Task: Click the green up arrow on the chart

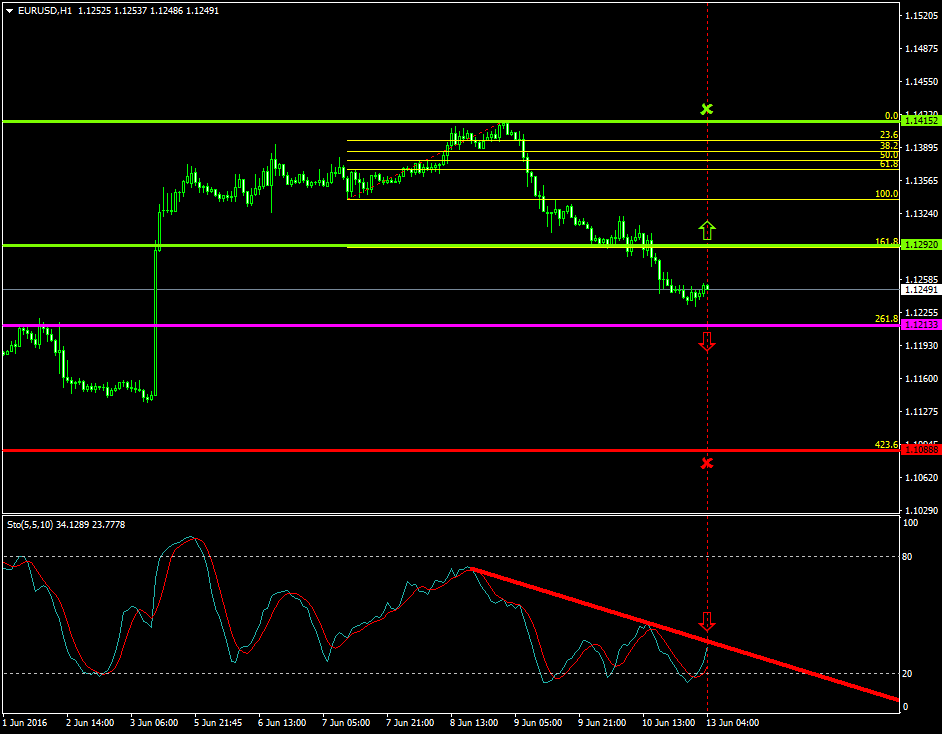Action: point(707,230)
